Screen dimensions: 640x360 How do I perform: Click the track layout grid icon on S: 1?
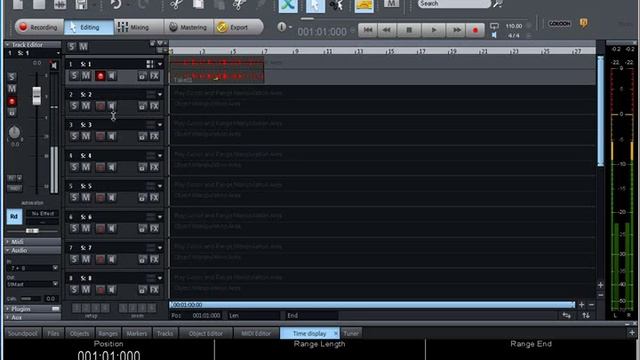pyautogui.click(x=150, y=64)
